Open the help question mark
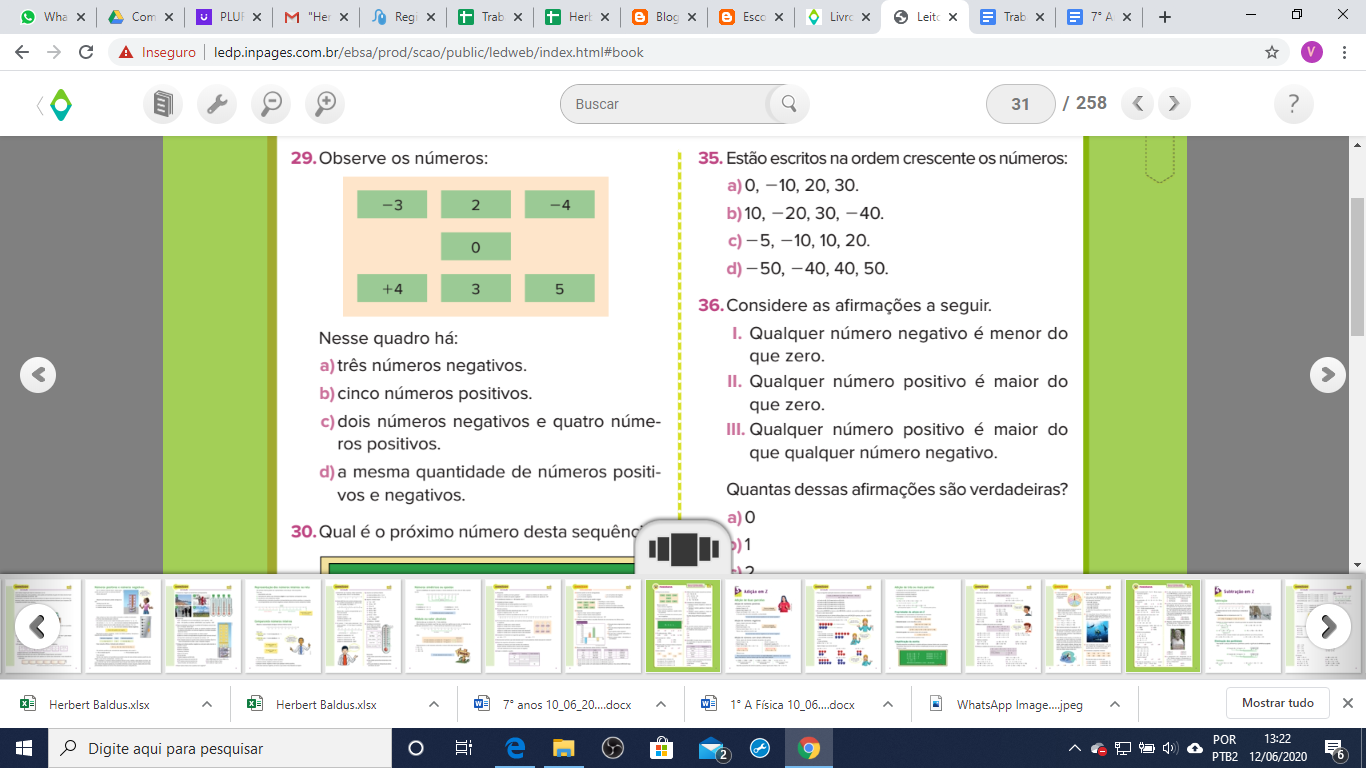The image size is (1366, 768). pos(1294,103)
